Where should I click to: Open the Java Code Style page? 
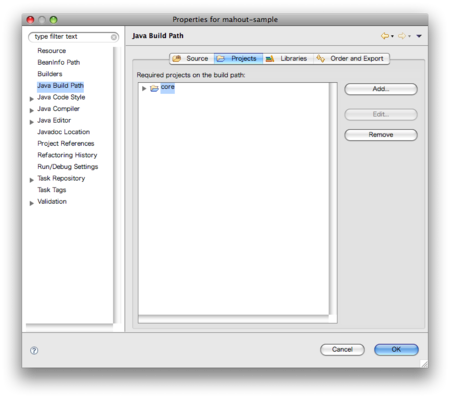(61, 97)
